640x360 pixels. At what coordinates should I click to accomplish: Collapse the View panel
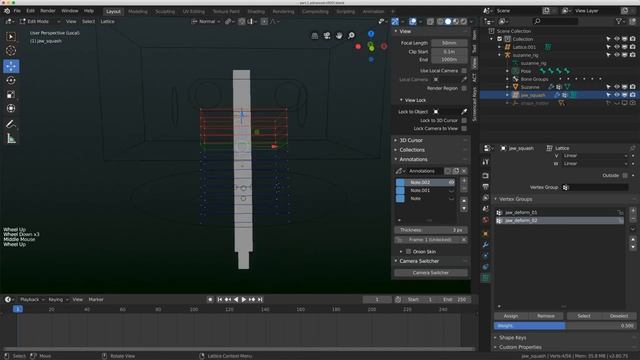coord(396,31)
